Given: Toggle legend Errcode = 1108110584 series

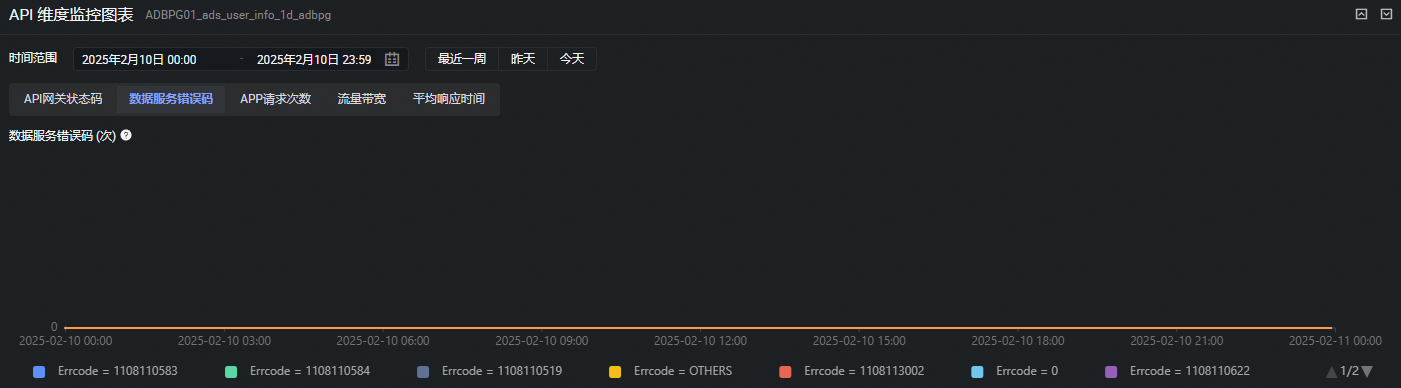Looking at the screenshot, I should click(x=297, y=371).
